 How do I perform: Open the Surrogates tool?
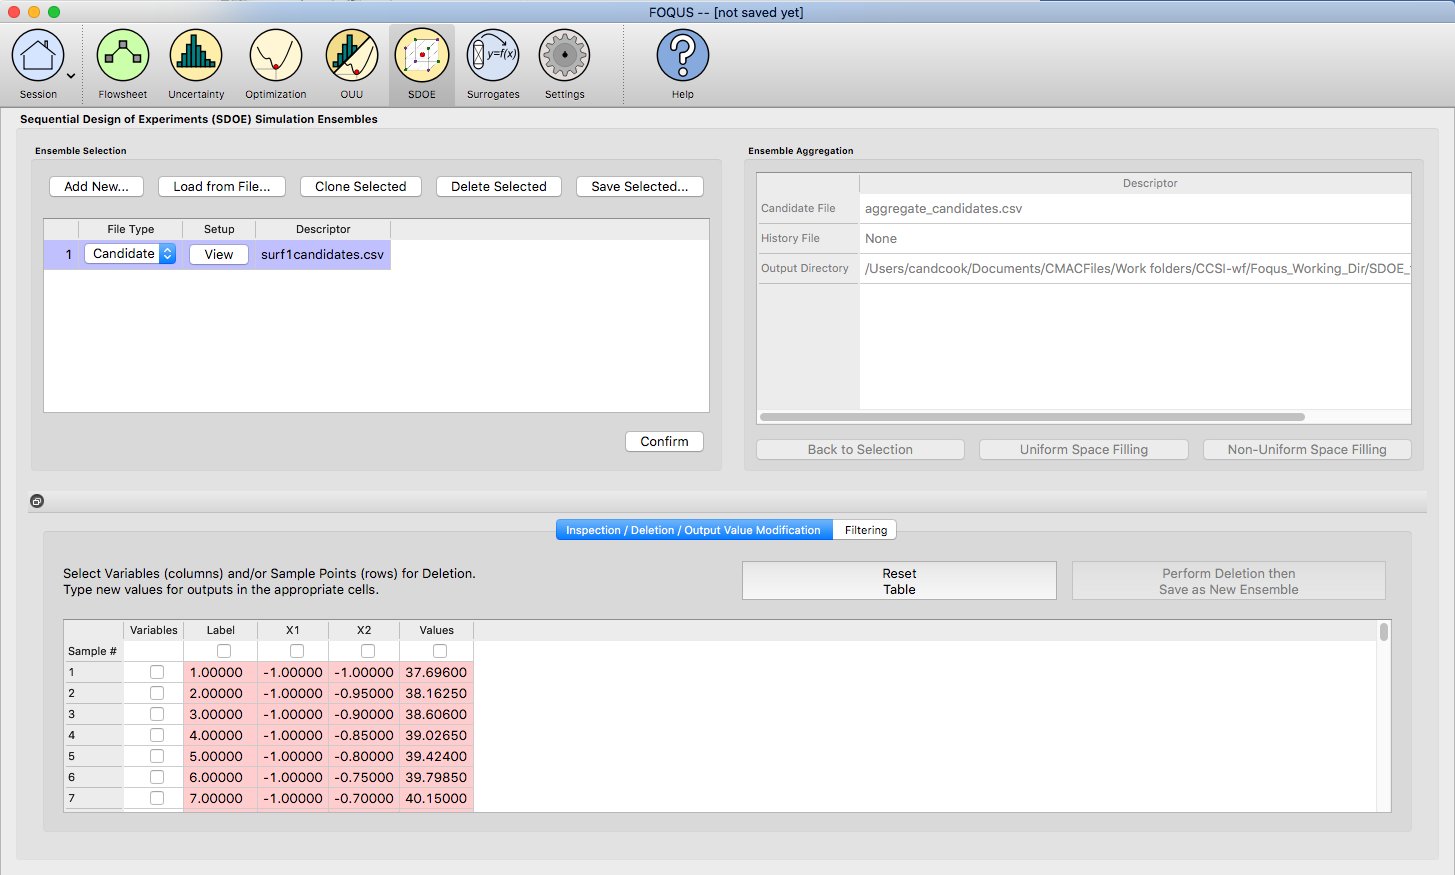pyautogui.click(x=493, y=56)
